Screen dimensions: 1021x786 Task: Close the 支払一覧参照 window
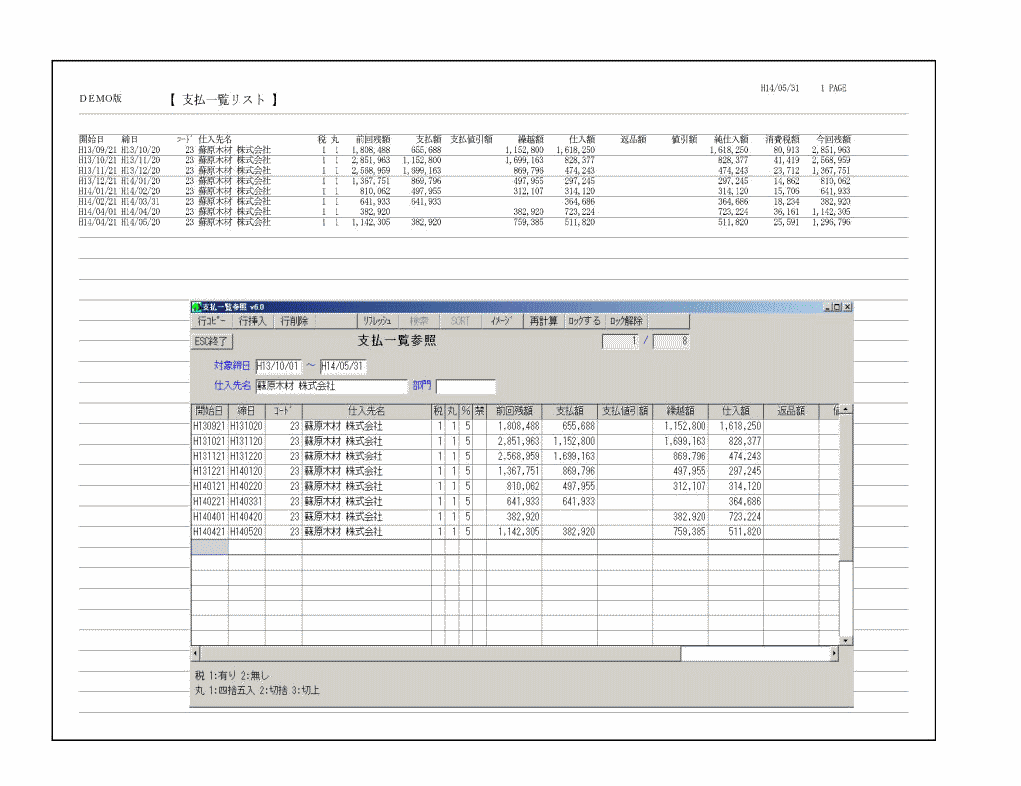[847, 307]
